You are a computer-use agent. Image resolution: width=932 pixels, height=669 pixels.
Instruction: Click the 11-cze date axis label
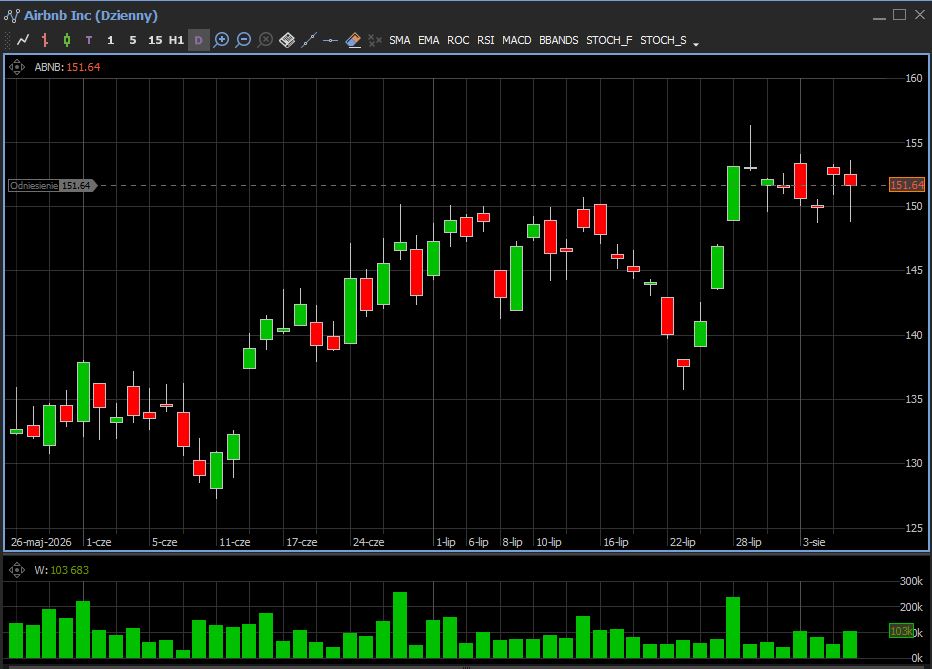point(235,542)
